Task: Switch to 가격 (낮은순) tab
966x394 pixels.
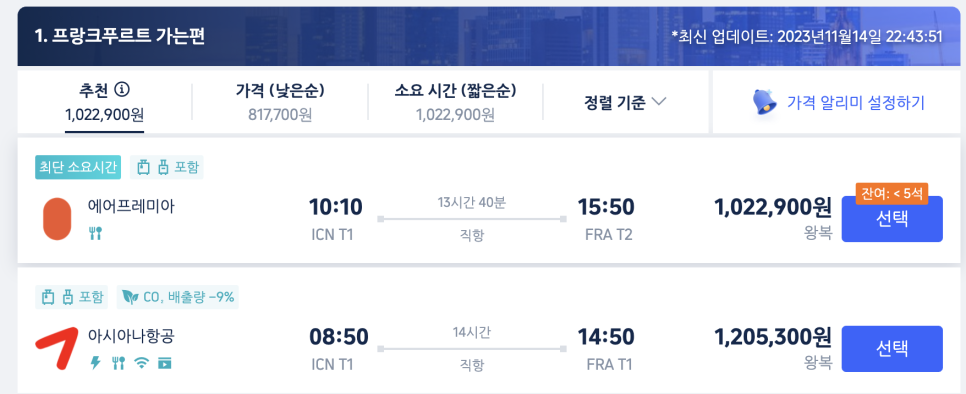Action: coord(280,102)
